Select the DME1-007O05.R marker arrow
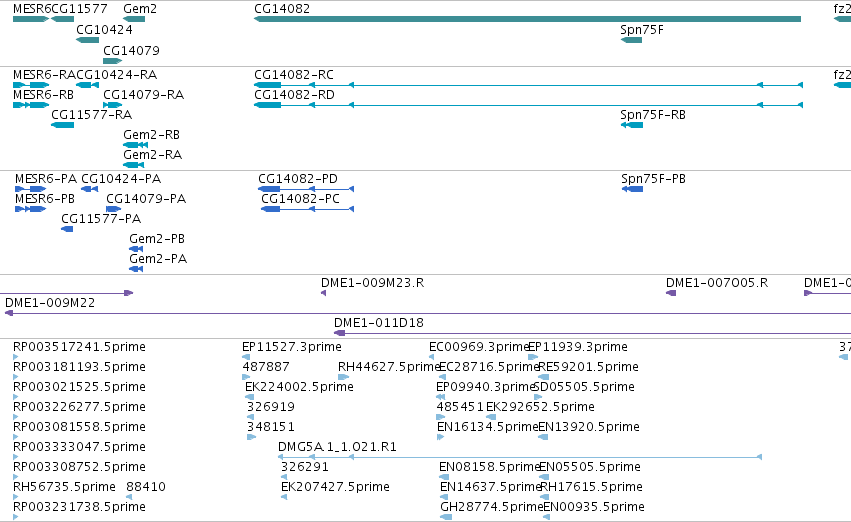This screenshot has height=522, width=851. click(671, 293)
